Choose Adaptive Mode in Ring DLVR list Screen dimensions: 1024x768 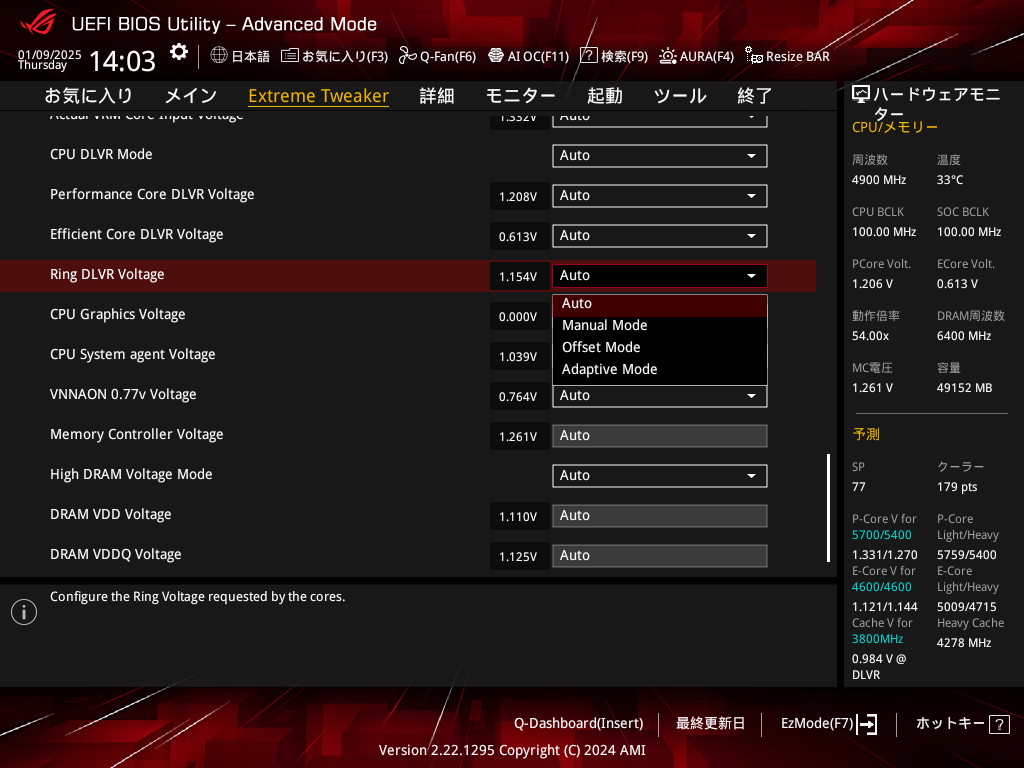point(610,370)
